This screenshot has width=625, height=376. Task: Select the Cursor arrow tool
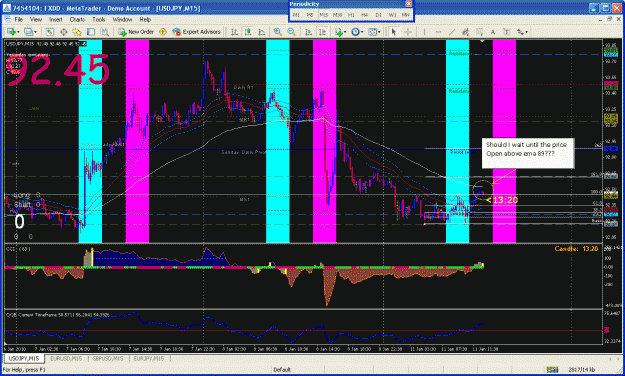394,32
